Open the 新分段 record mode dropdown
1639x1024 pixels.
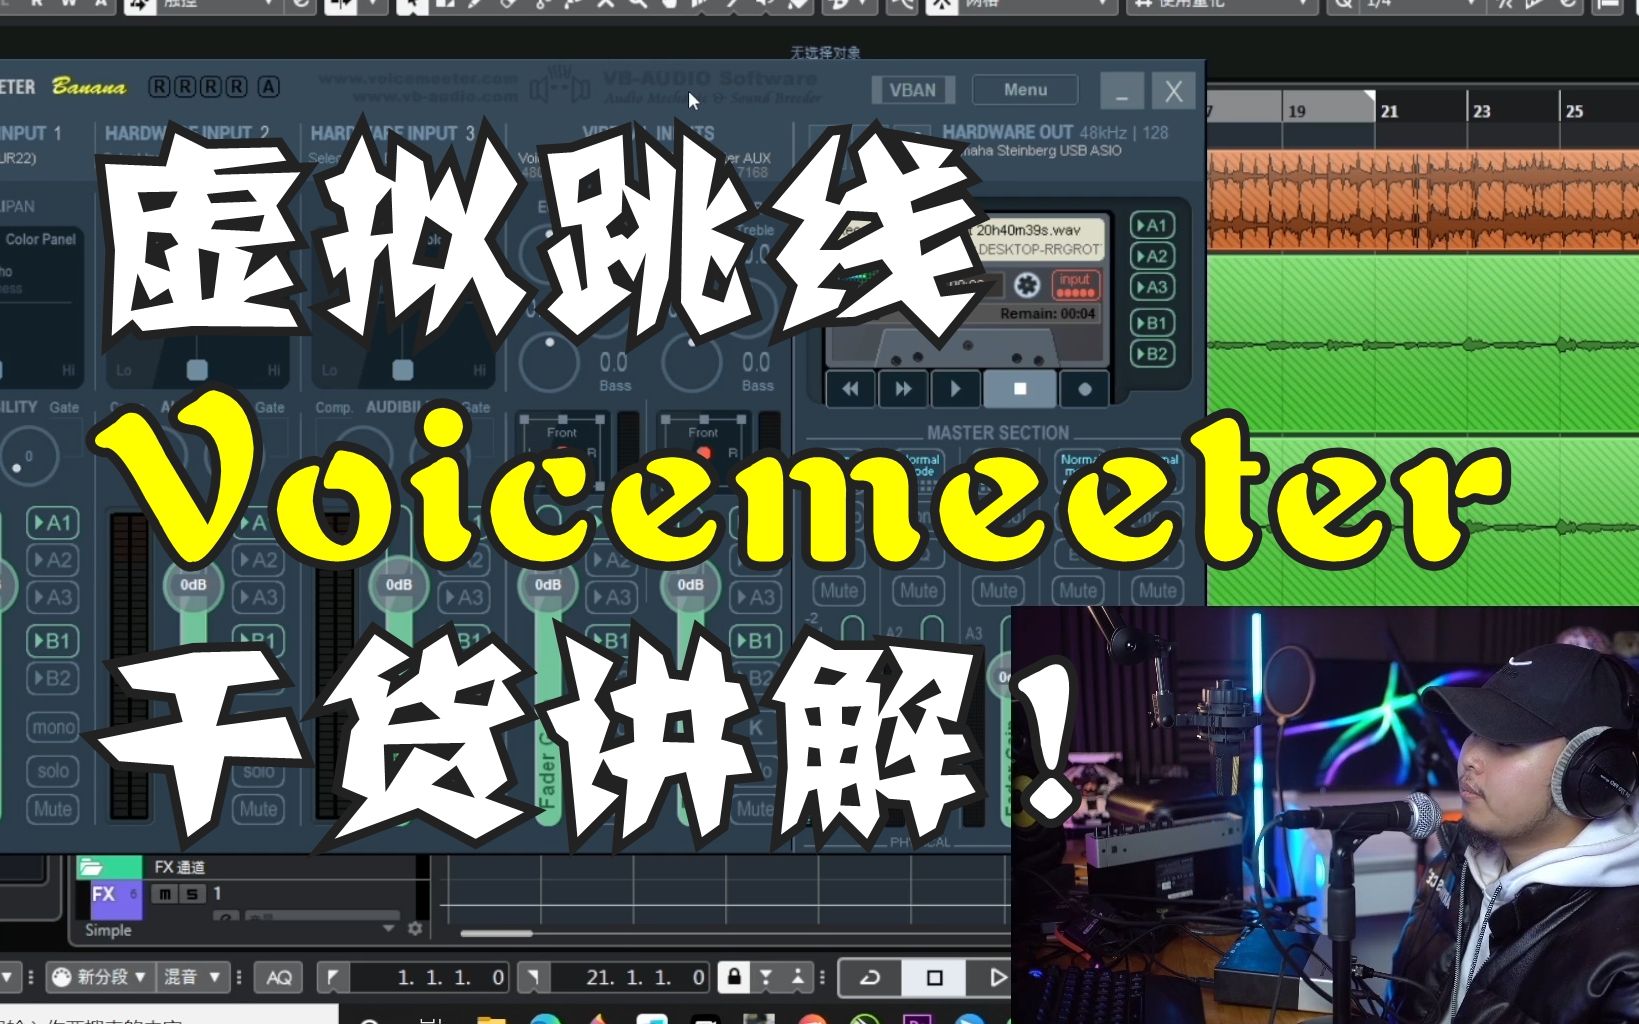(99, 977)
